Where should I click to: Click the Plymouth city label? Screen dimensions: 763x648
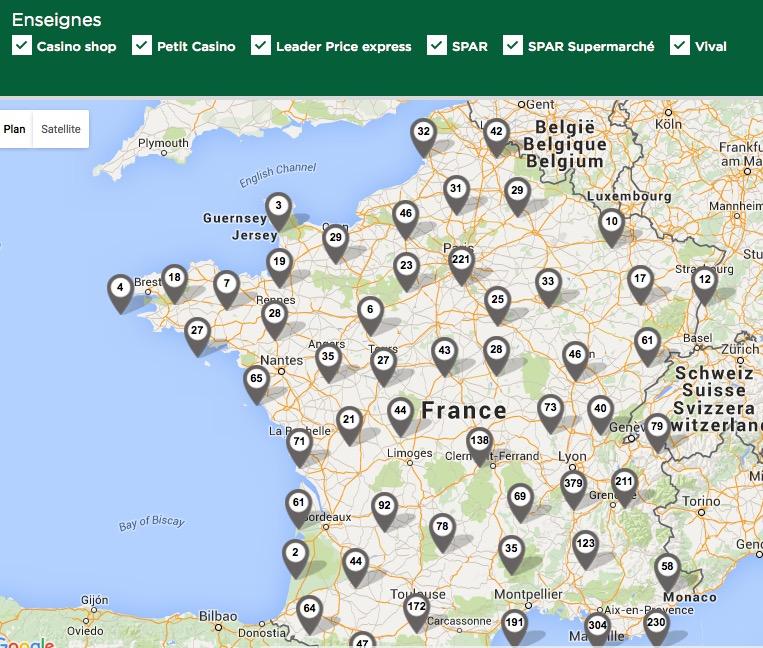(x=163, y=143)
